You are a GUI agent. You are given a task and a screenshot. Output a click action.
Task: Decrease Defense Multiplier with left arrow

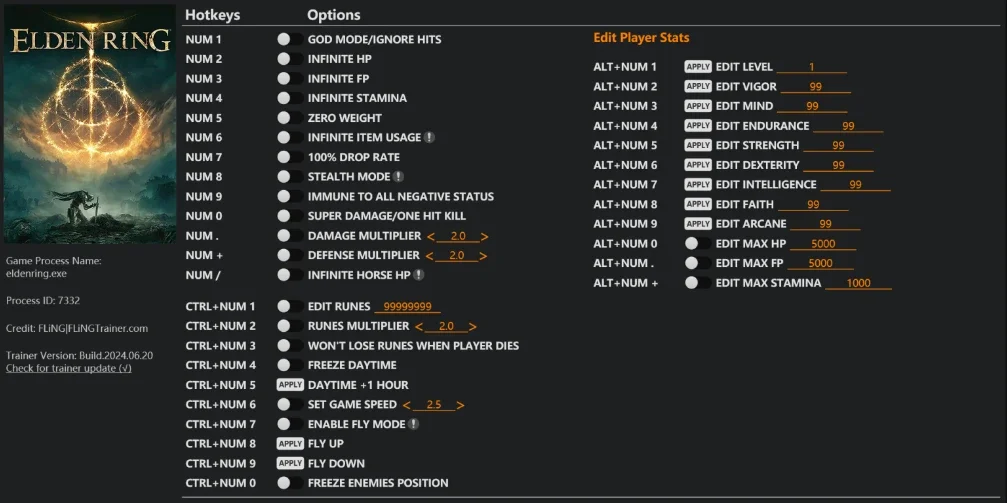pos(431,256)
